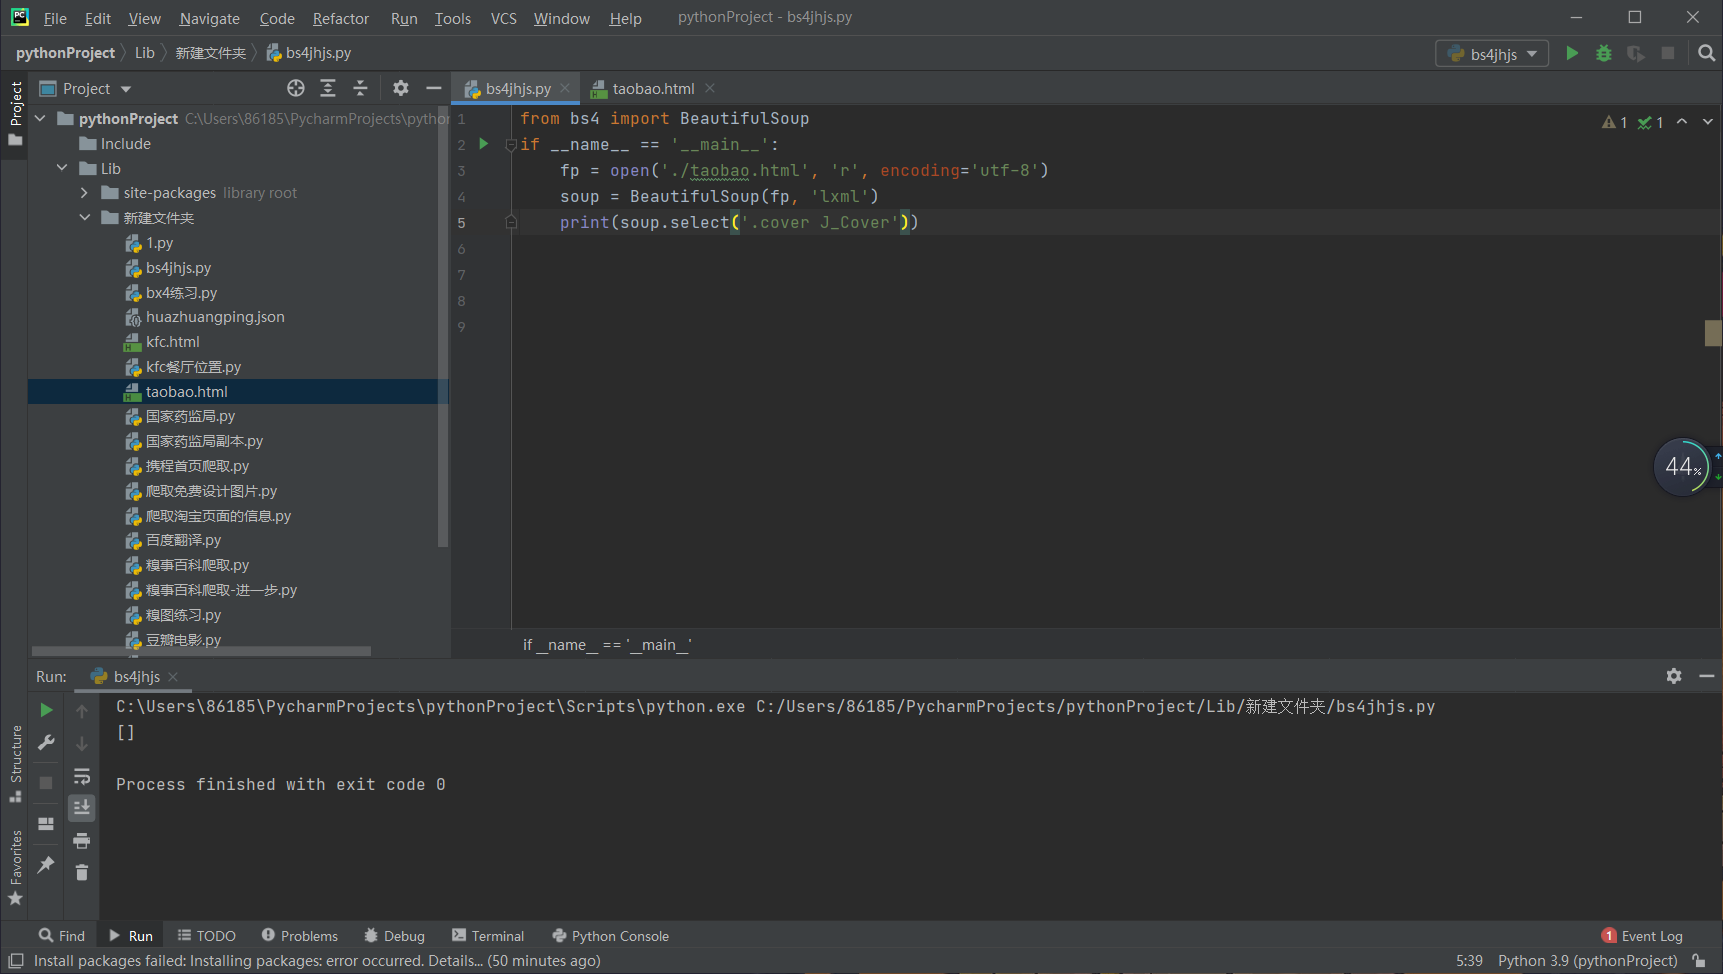Open the Python 3.9 interpreter selector
1723x974 pixels.
pos(1588,961)
